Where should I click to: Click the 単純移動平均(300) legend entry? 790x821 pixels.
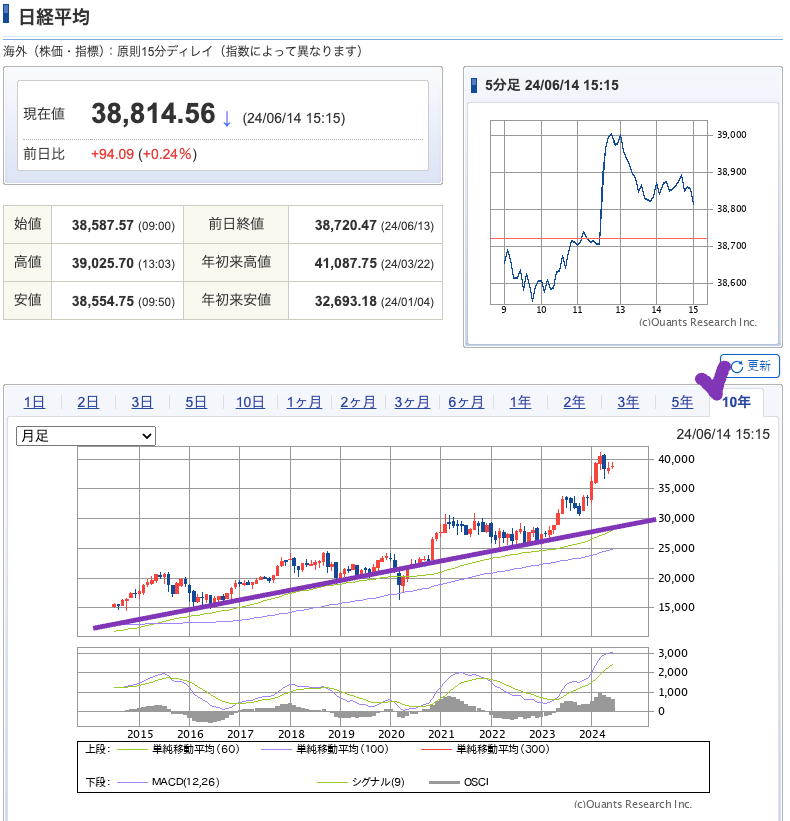pos(485,749)
